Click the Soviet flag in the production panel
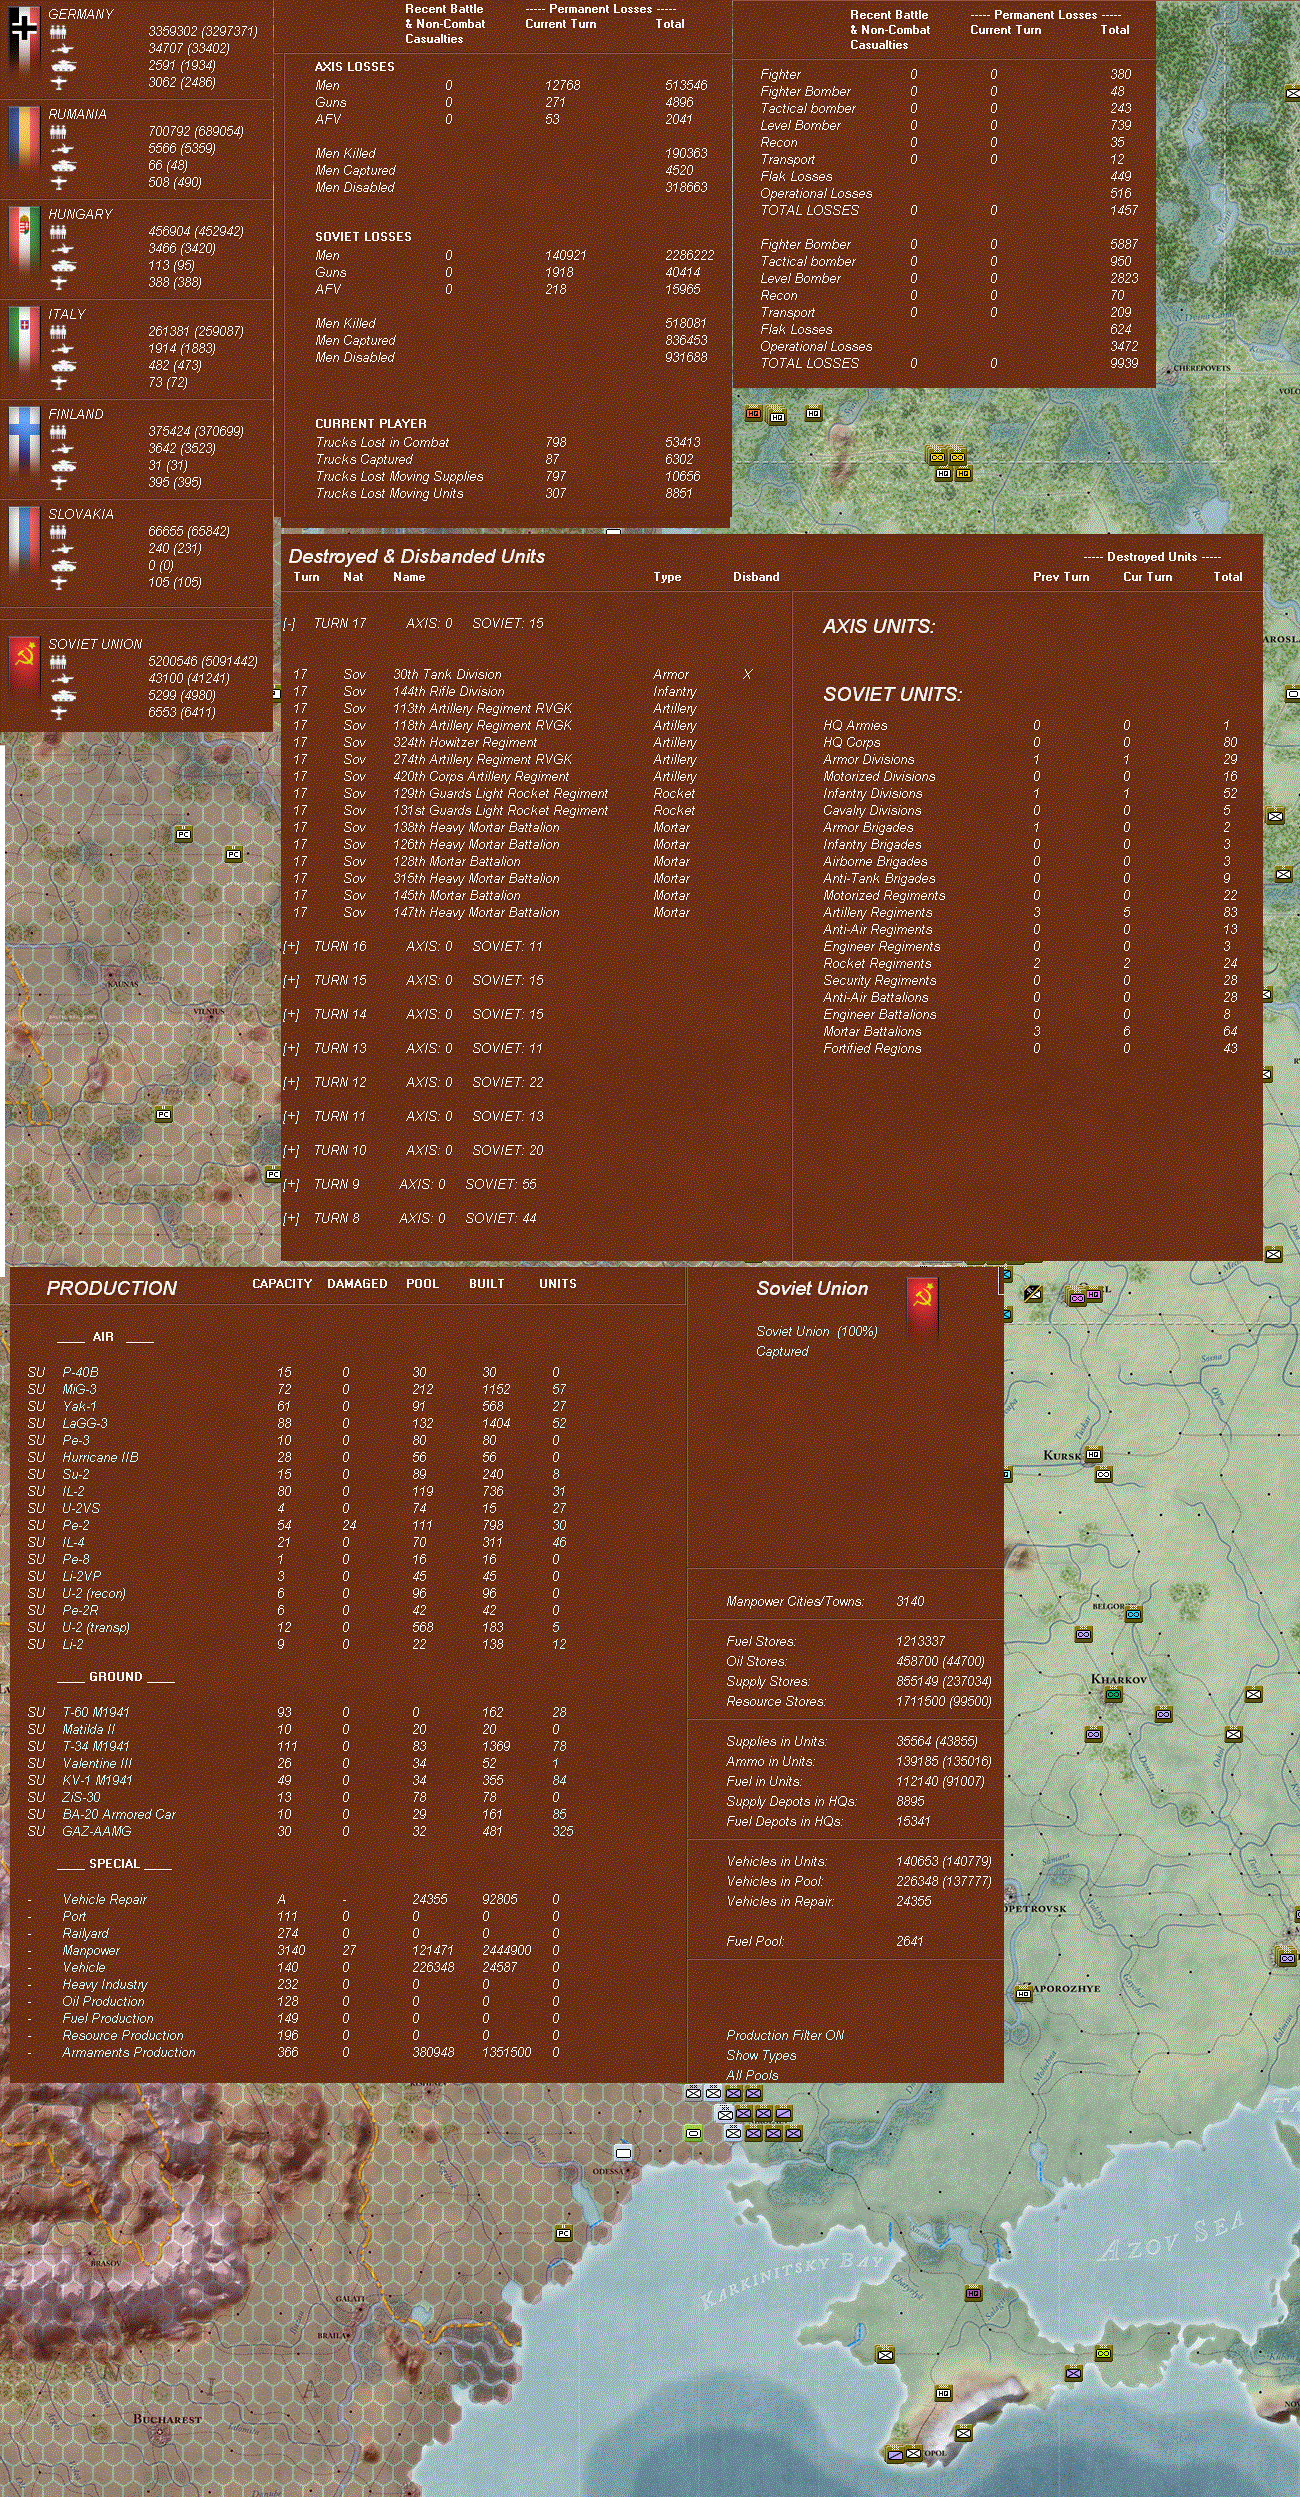This screenshot has width=1300, height=2497. click(x=922, y=1309)
